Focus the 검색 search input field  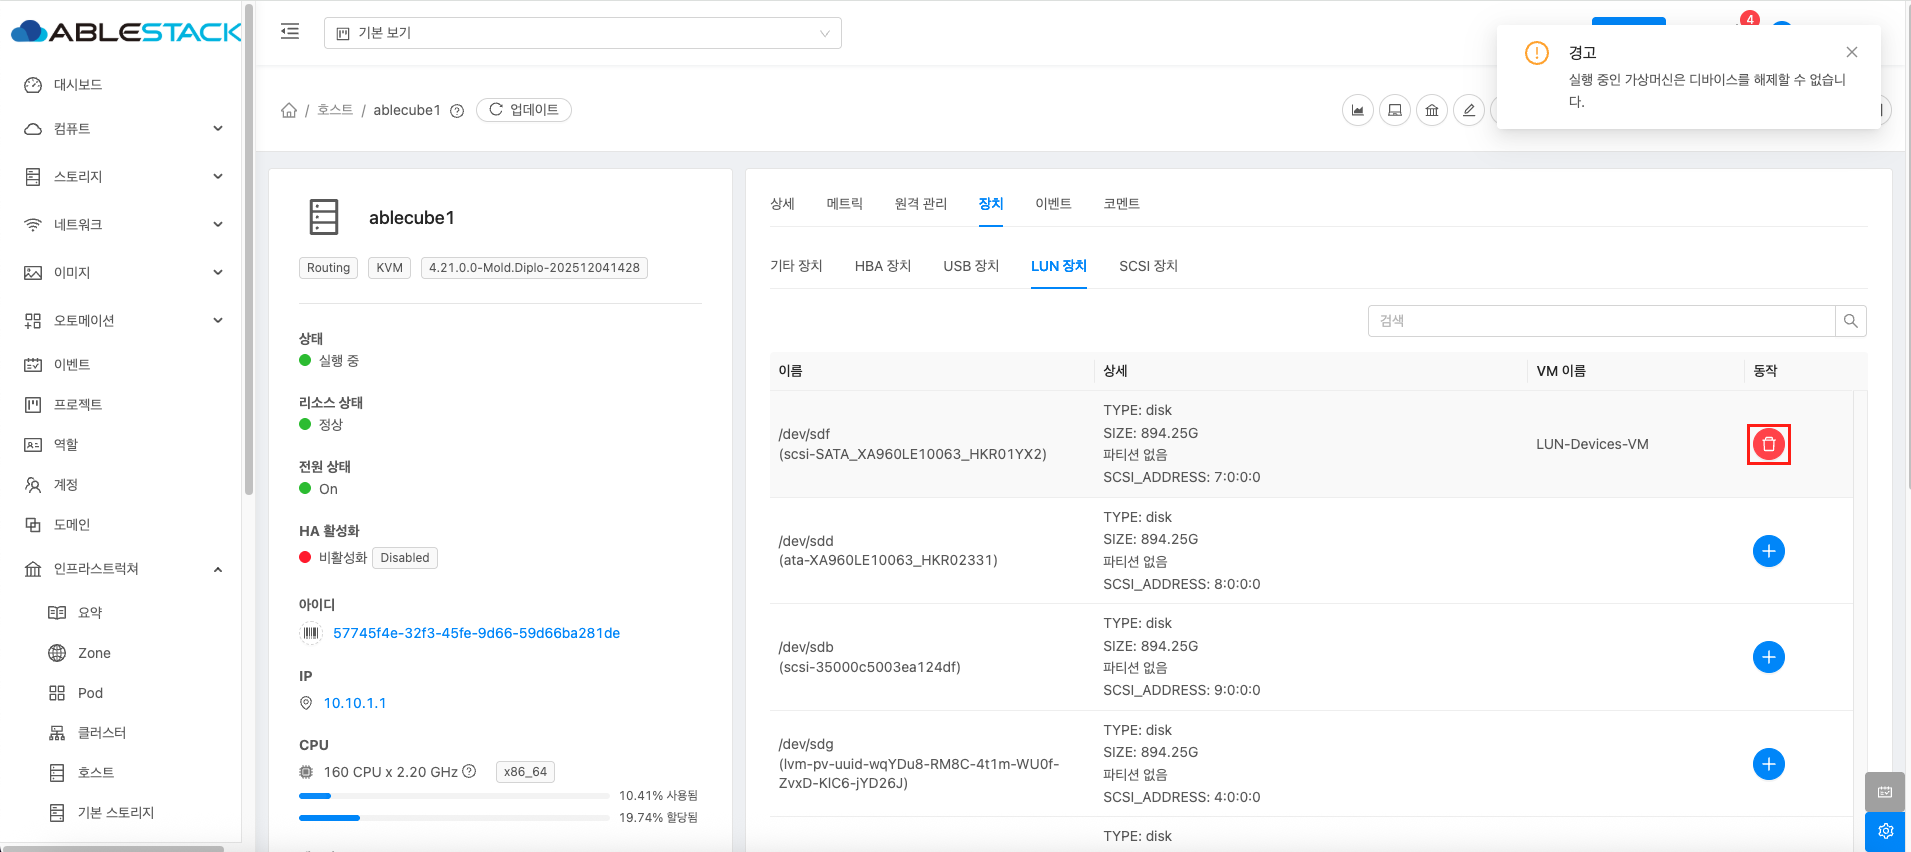point(1600,321)
